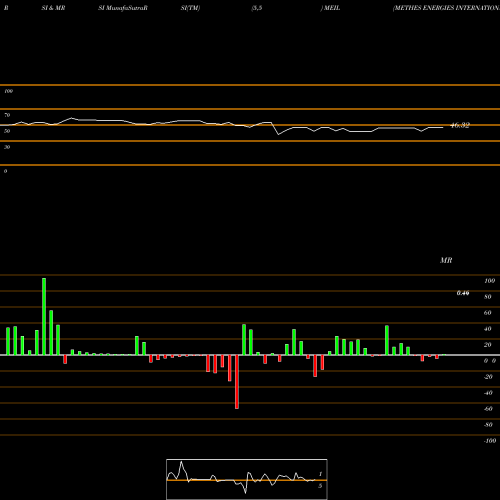Viewport: 500px width, 500px height.
Task: Select the '5' label inside the mini chart
Action: pyautogui.click(x=320, y=486)
